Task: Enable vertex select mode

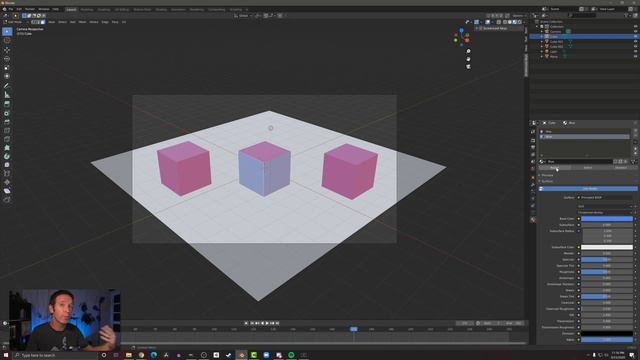Action: point(34,22)
